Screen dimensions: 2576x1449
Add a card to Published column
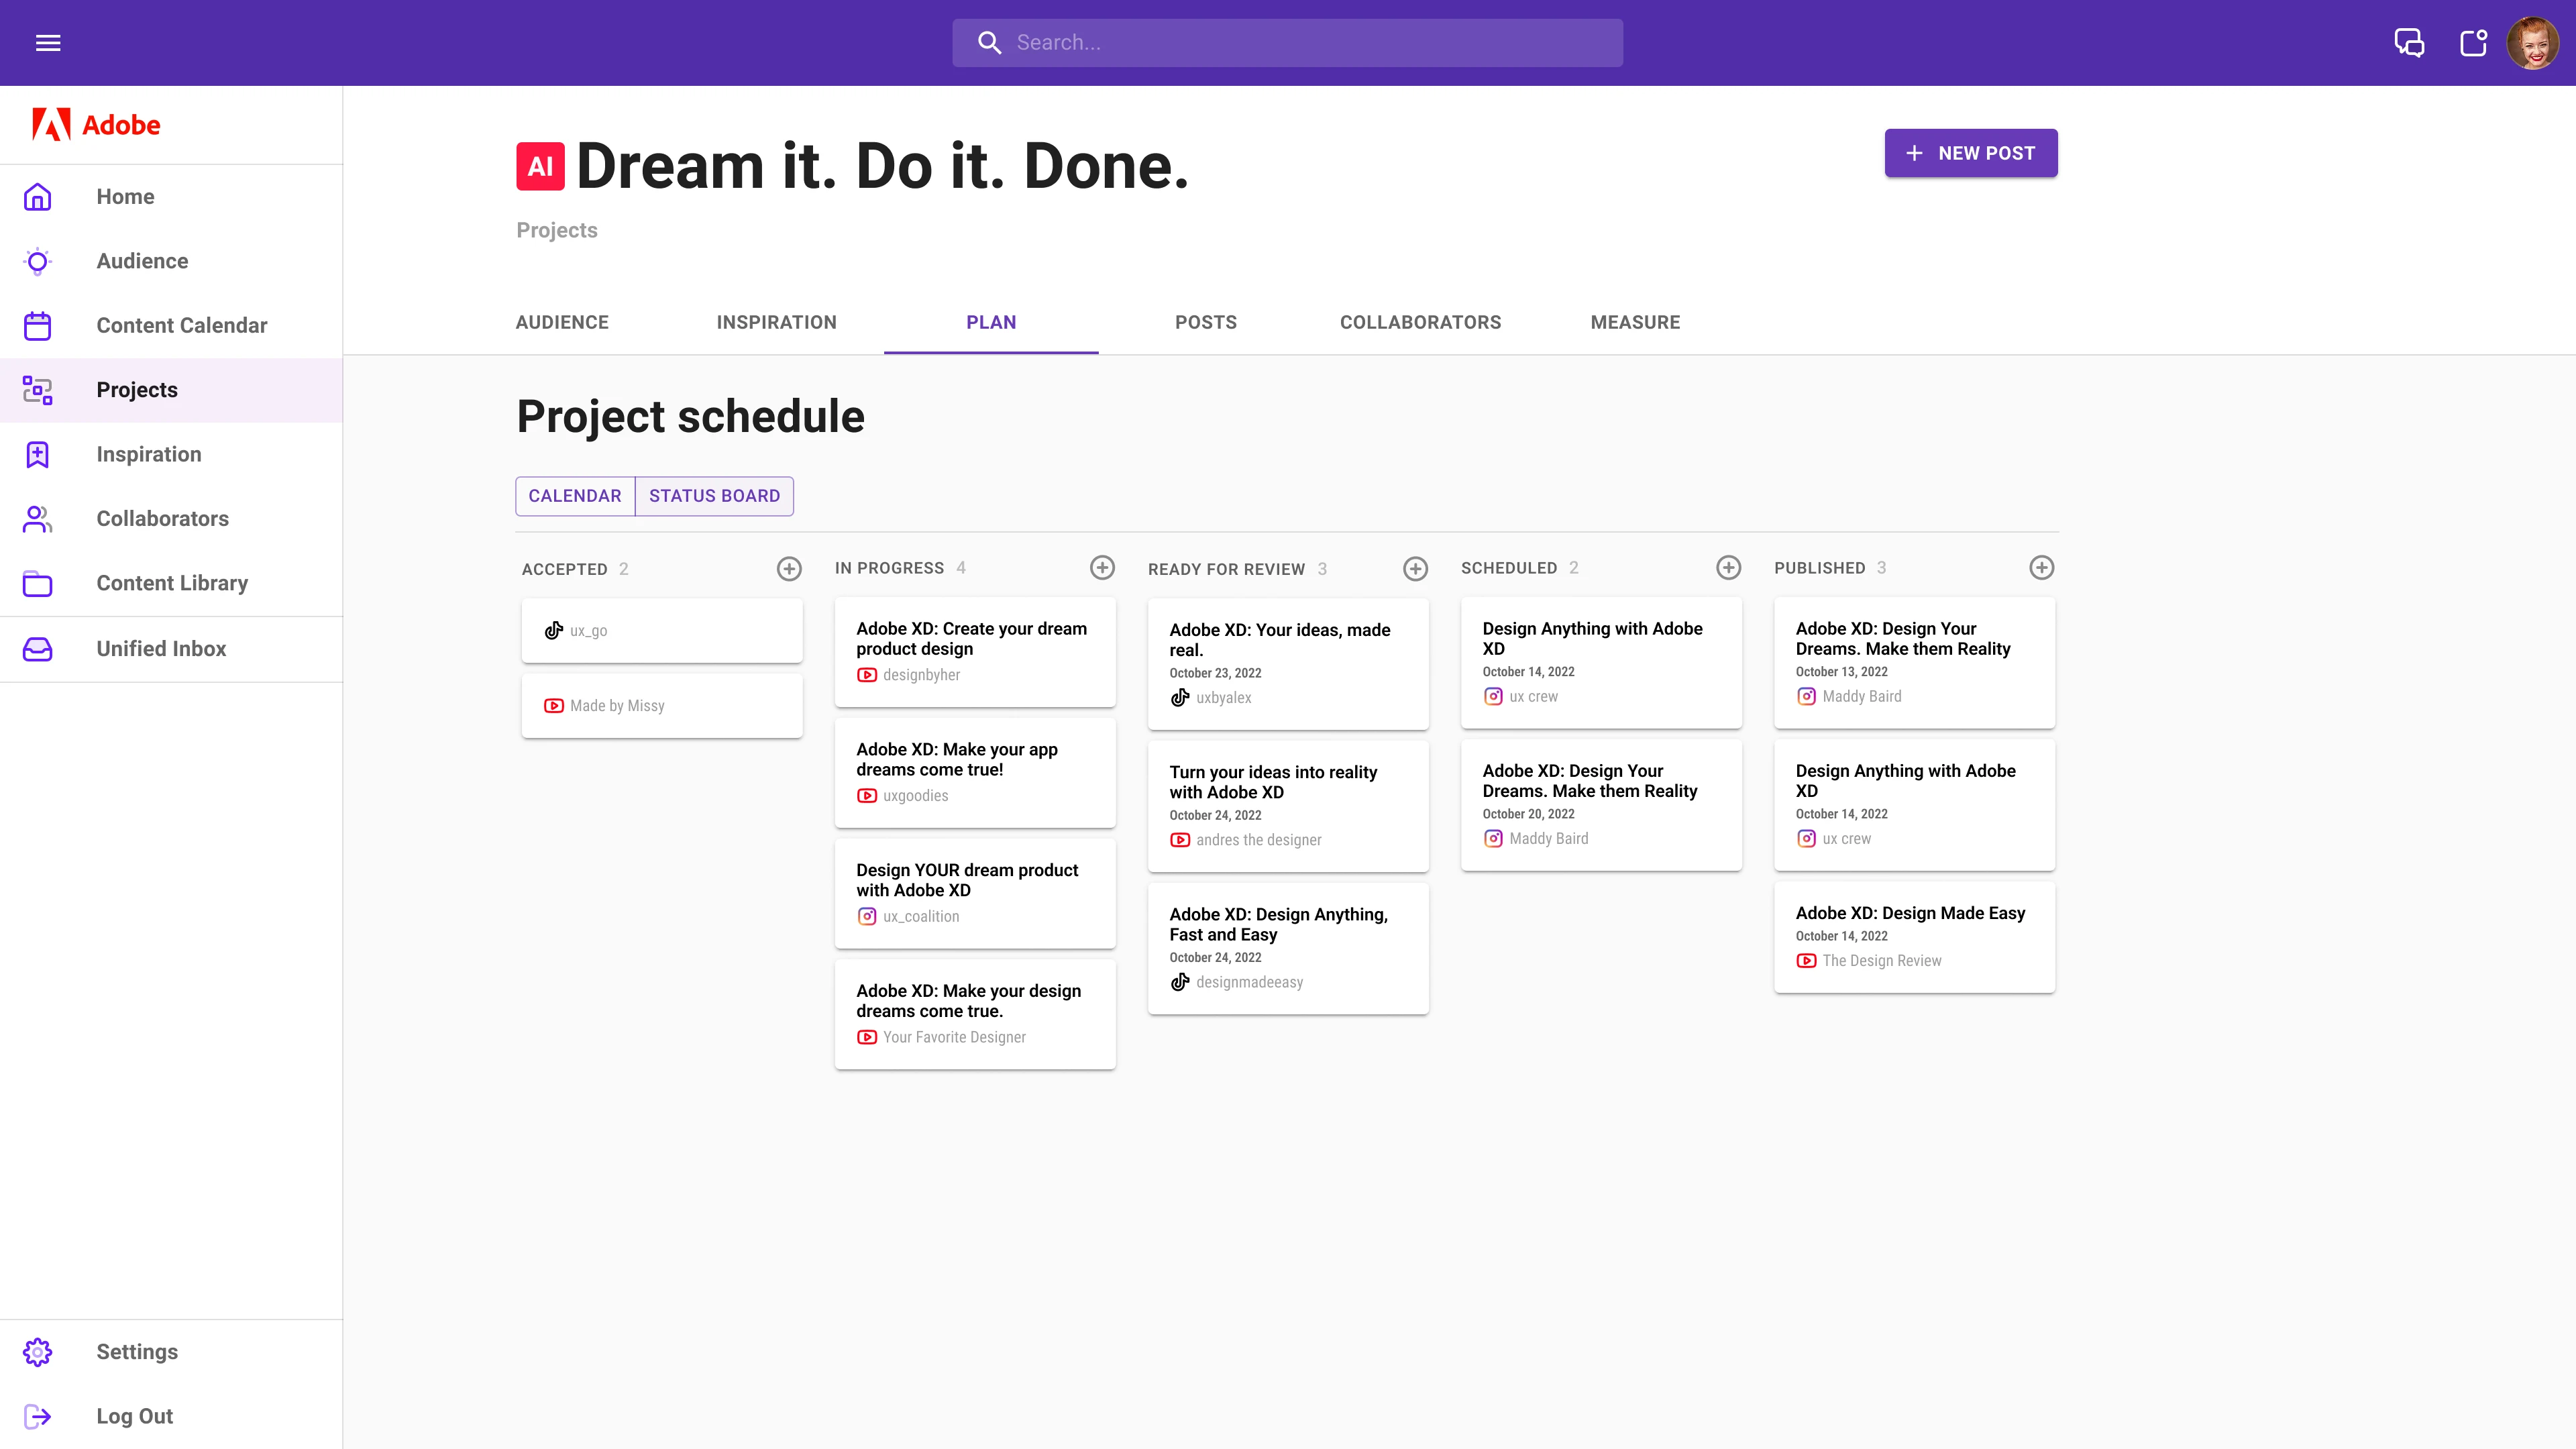click(x=2041, y=568)
